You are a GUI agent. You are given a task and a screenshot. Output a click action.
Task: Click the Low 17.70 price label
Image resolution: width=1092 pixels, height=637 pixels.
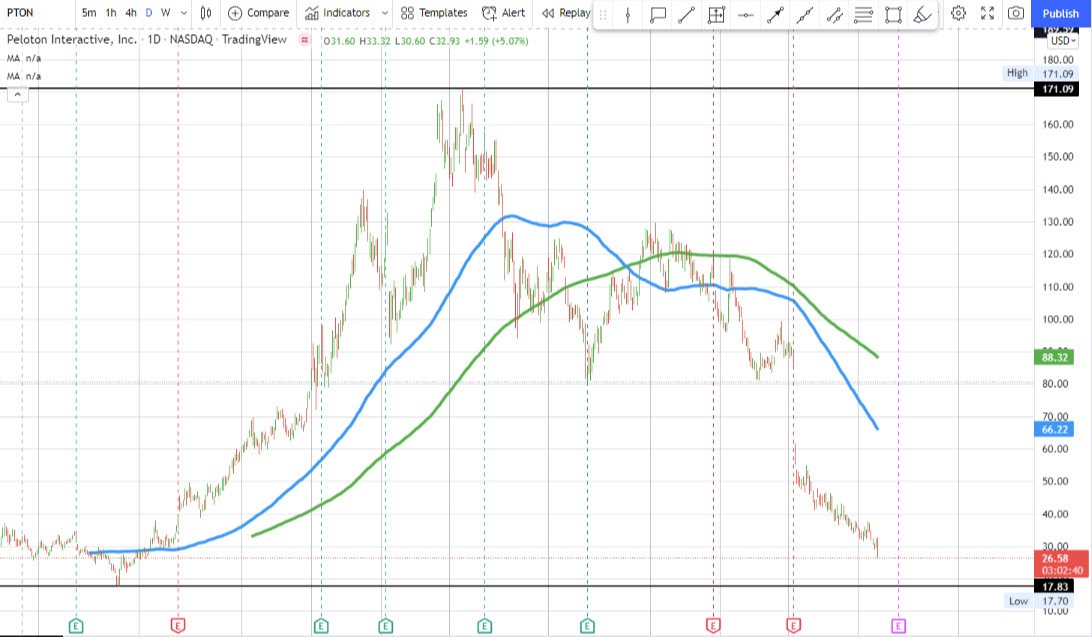[1040, 601]
